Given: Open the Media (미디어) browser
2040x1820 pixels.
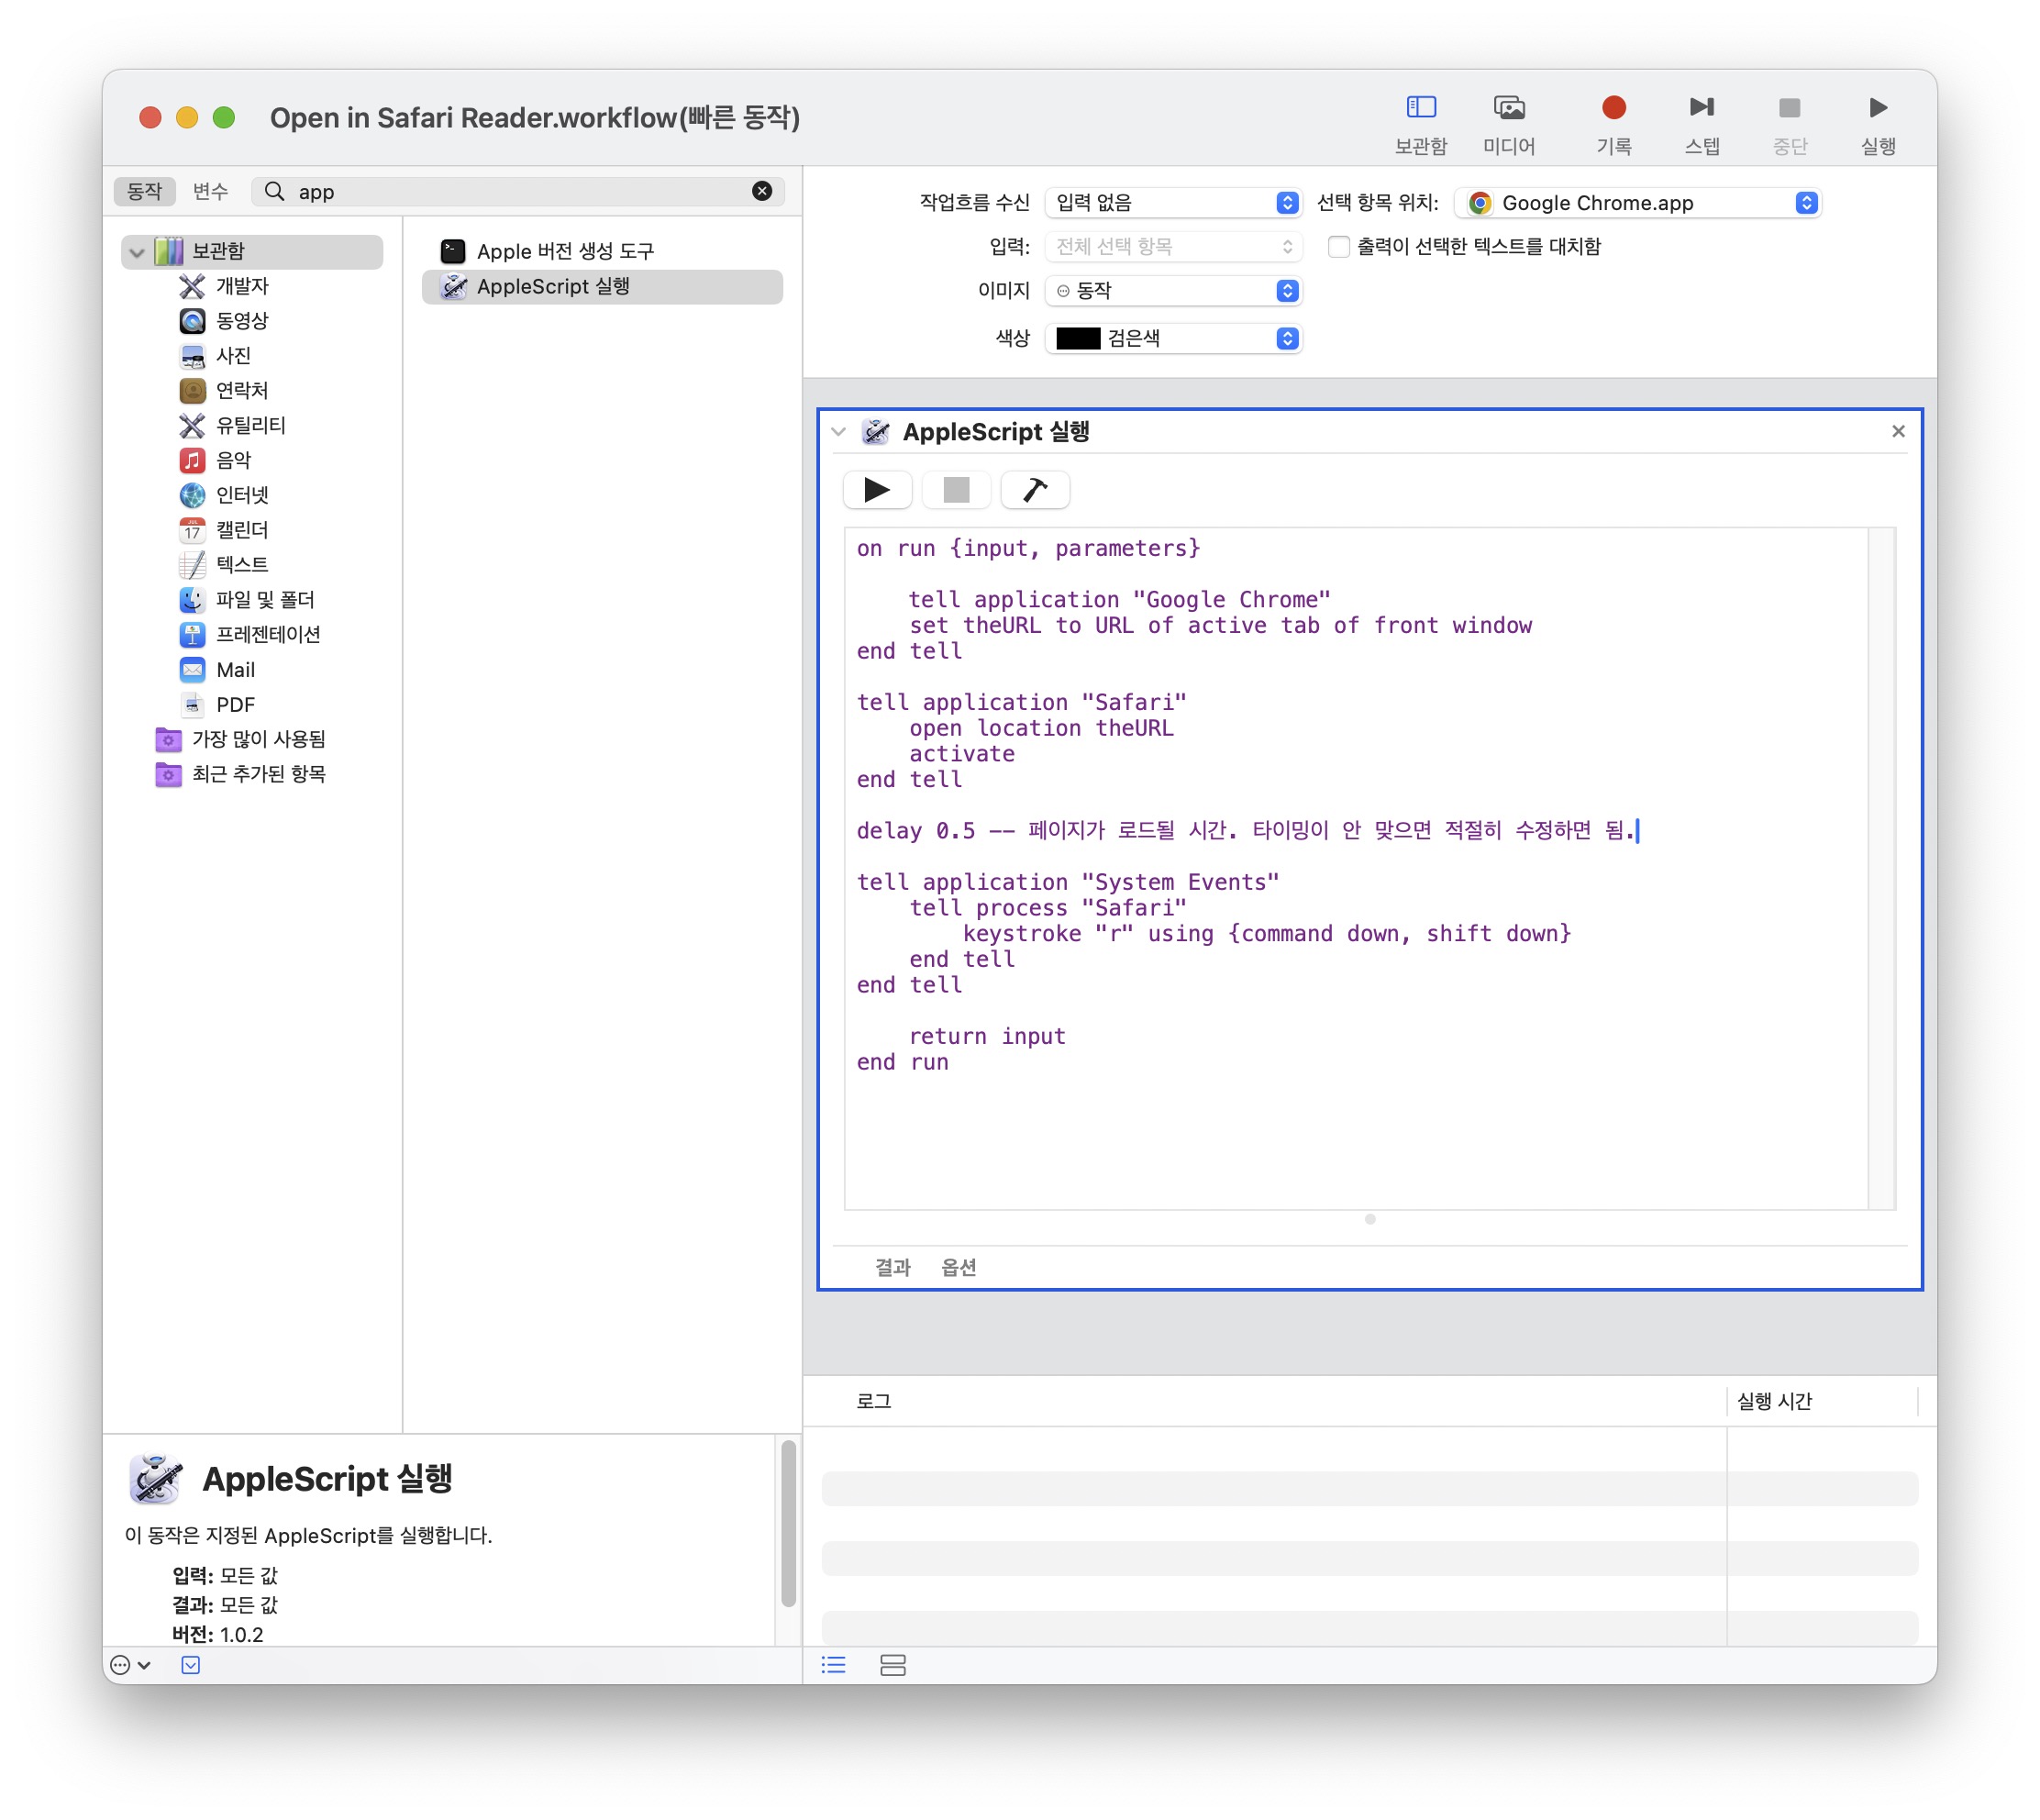Looking at the screenshot, I should point(1508,108).
